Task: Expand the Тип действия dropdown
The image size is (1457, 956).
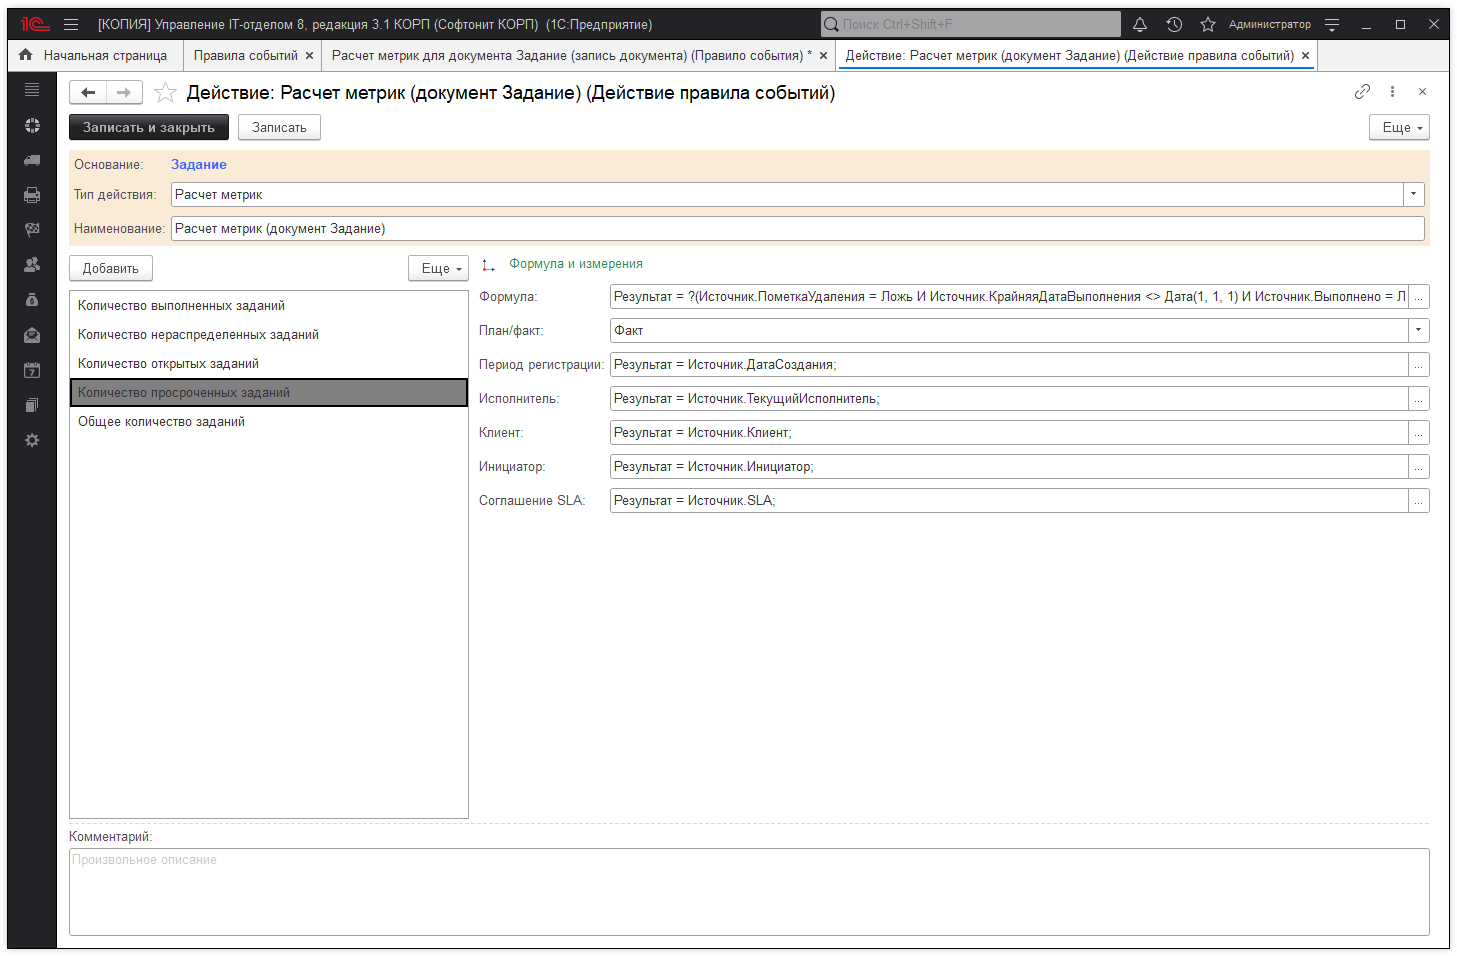Action: pyautogui.click(x=1413, y=195)
